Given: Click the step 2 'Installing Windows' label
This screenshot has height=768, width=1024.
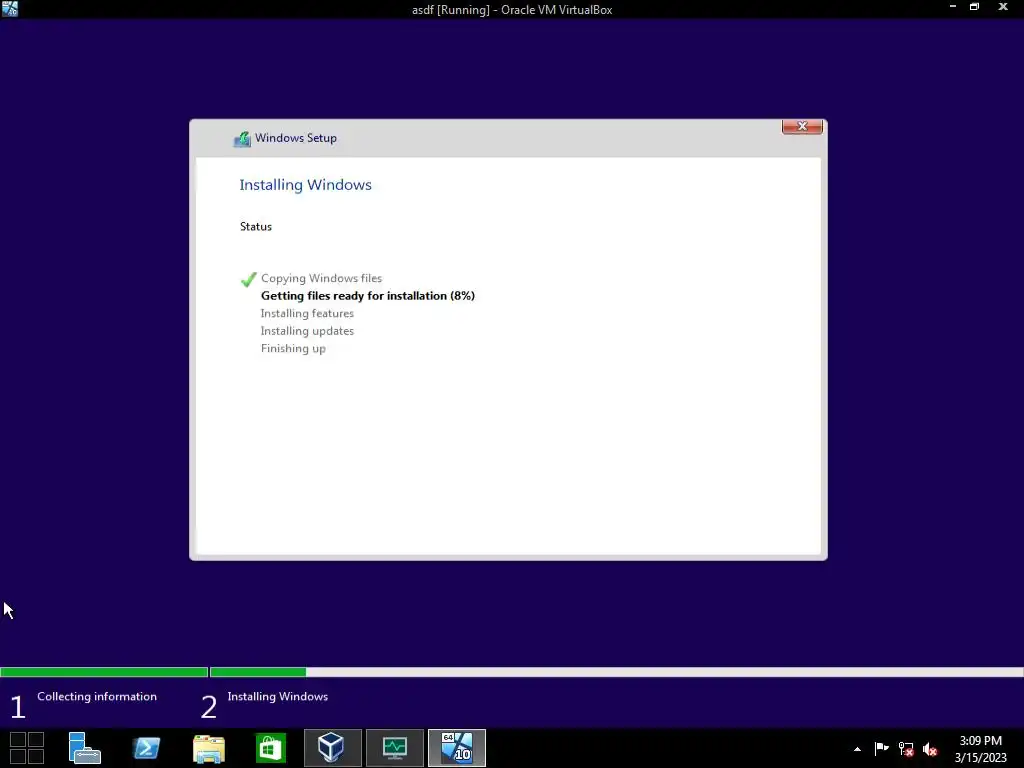Looking at the screenshot, I should [278, 697].
